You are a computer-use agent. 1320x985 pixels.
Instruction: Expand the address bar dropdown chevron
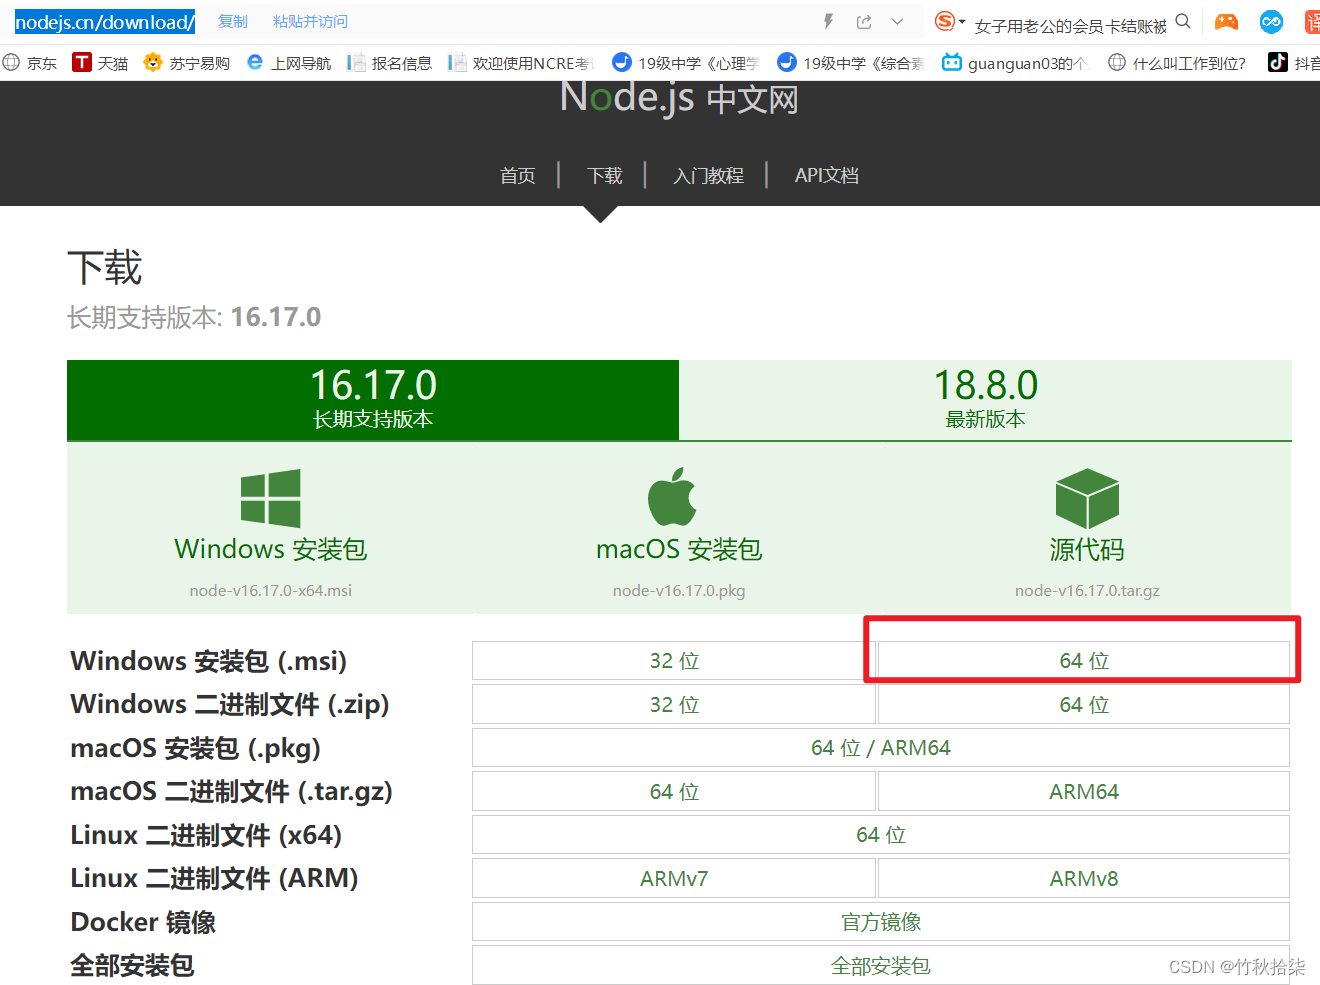(x=897, y=21)
